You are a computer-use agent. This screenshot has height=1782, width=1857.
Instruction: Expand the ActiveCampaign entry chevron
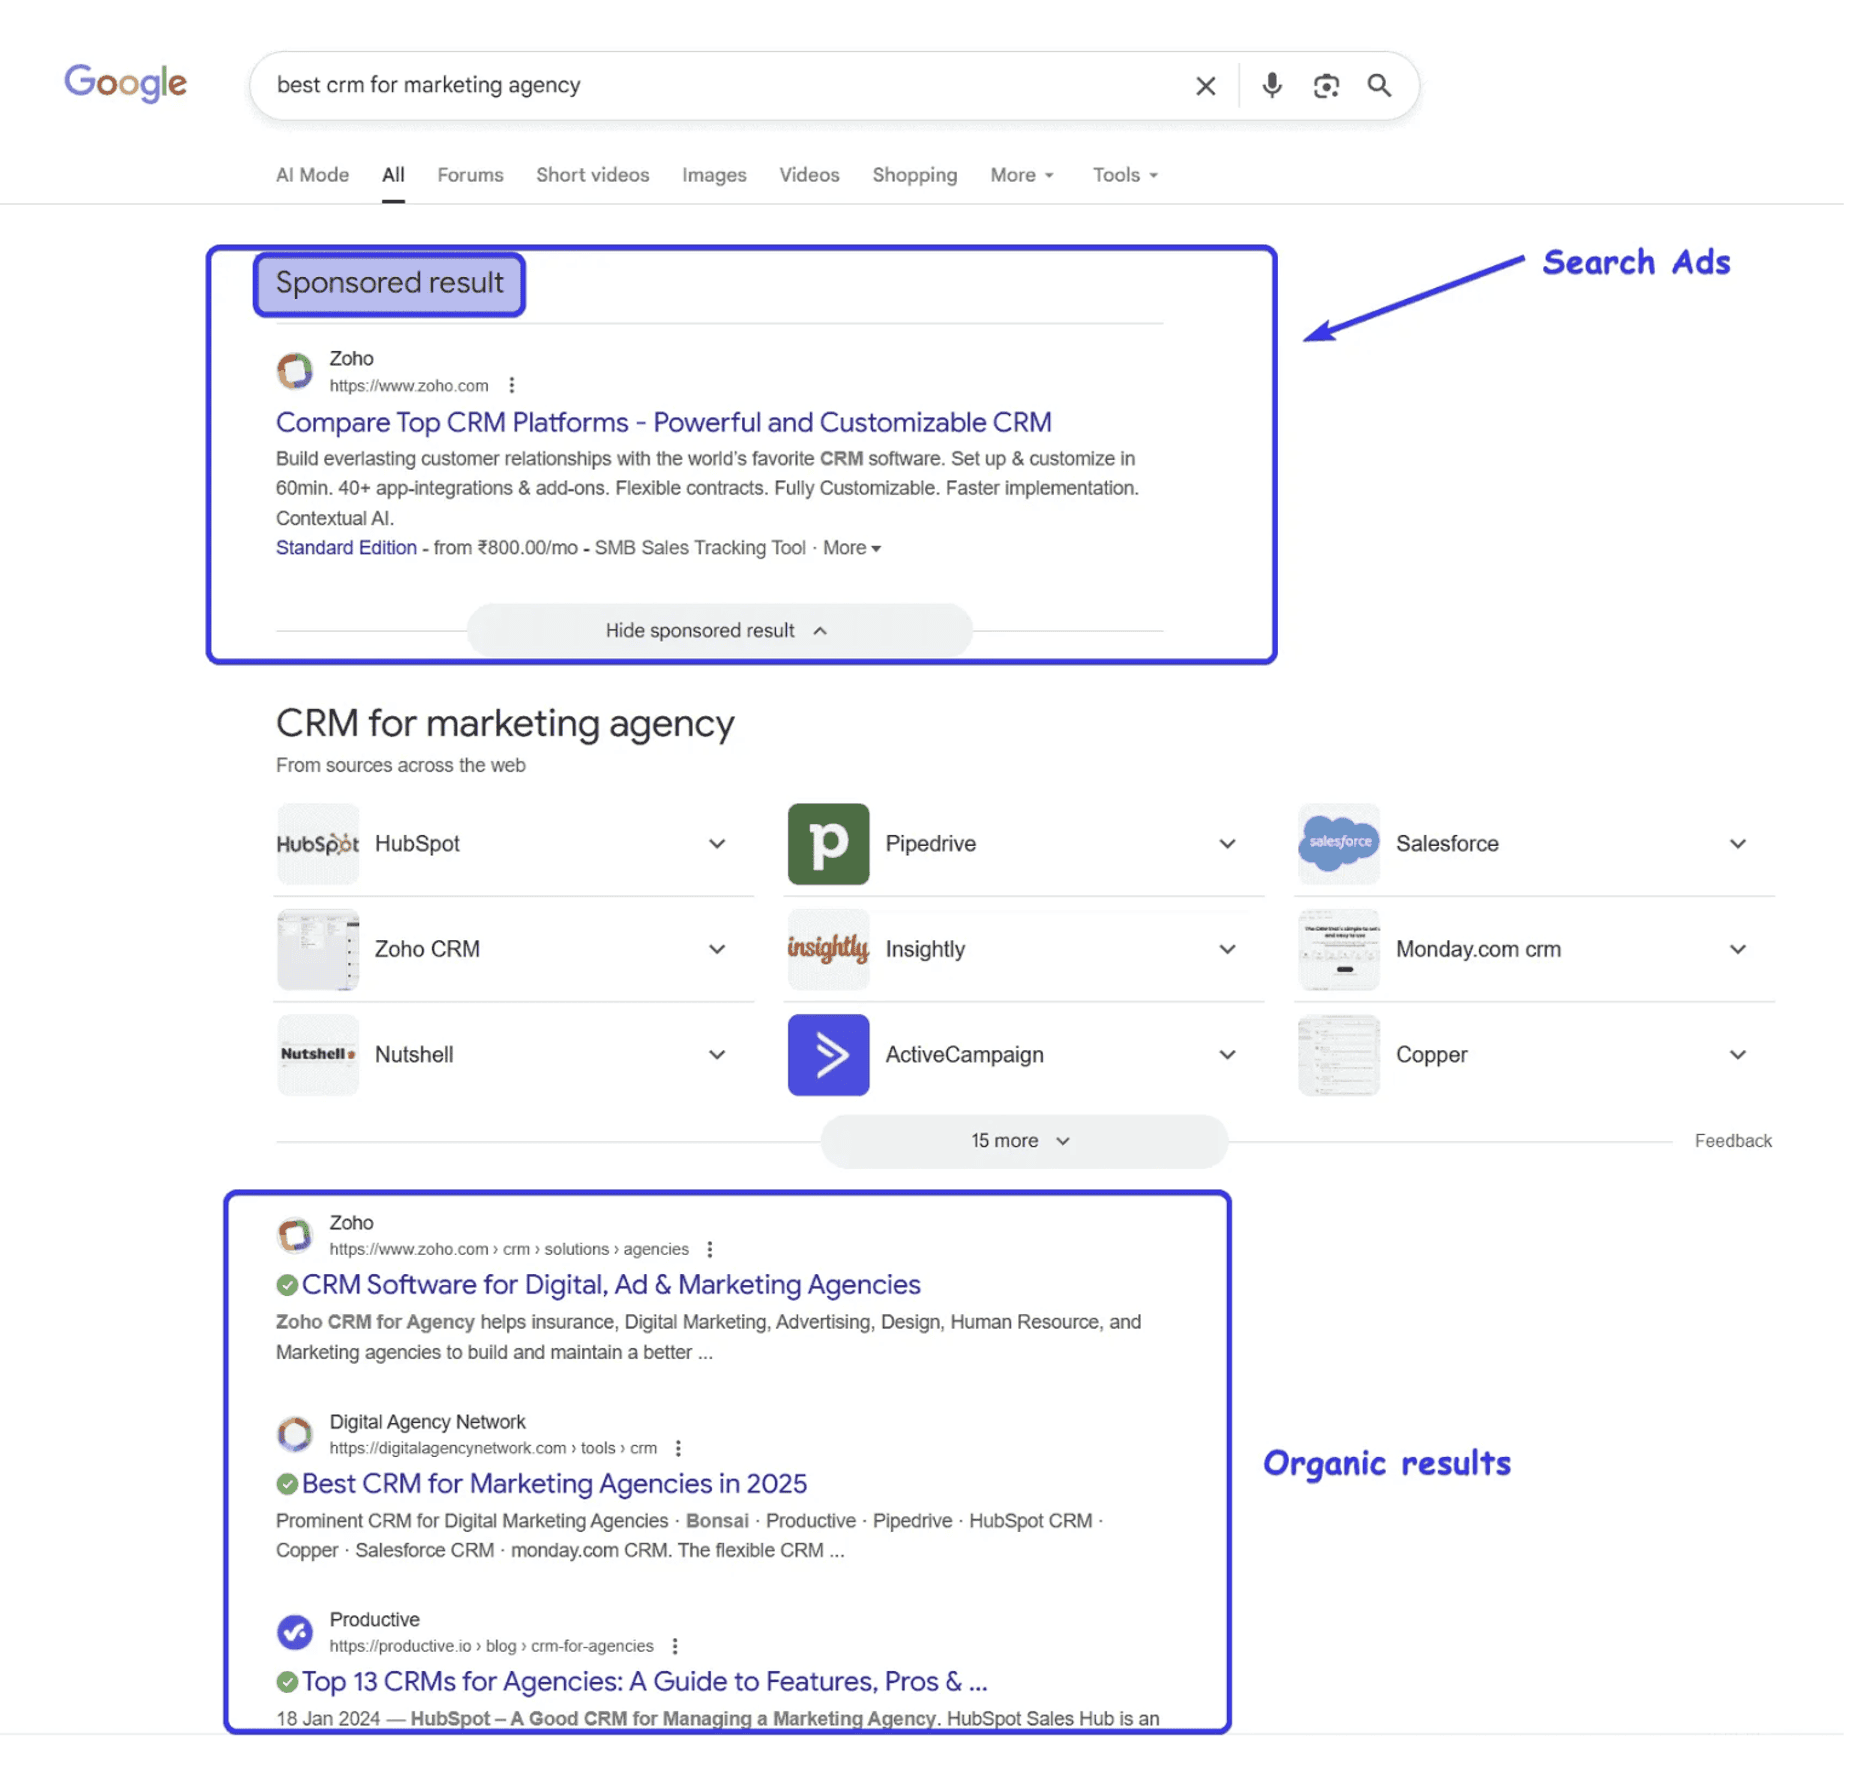pos(1227,1055)
